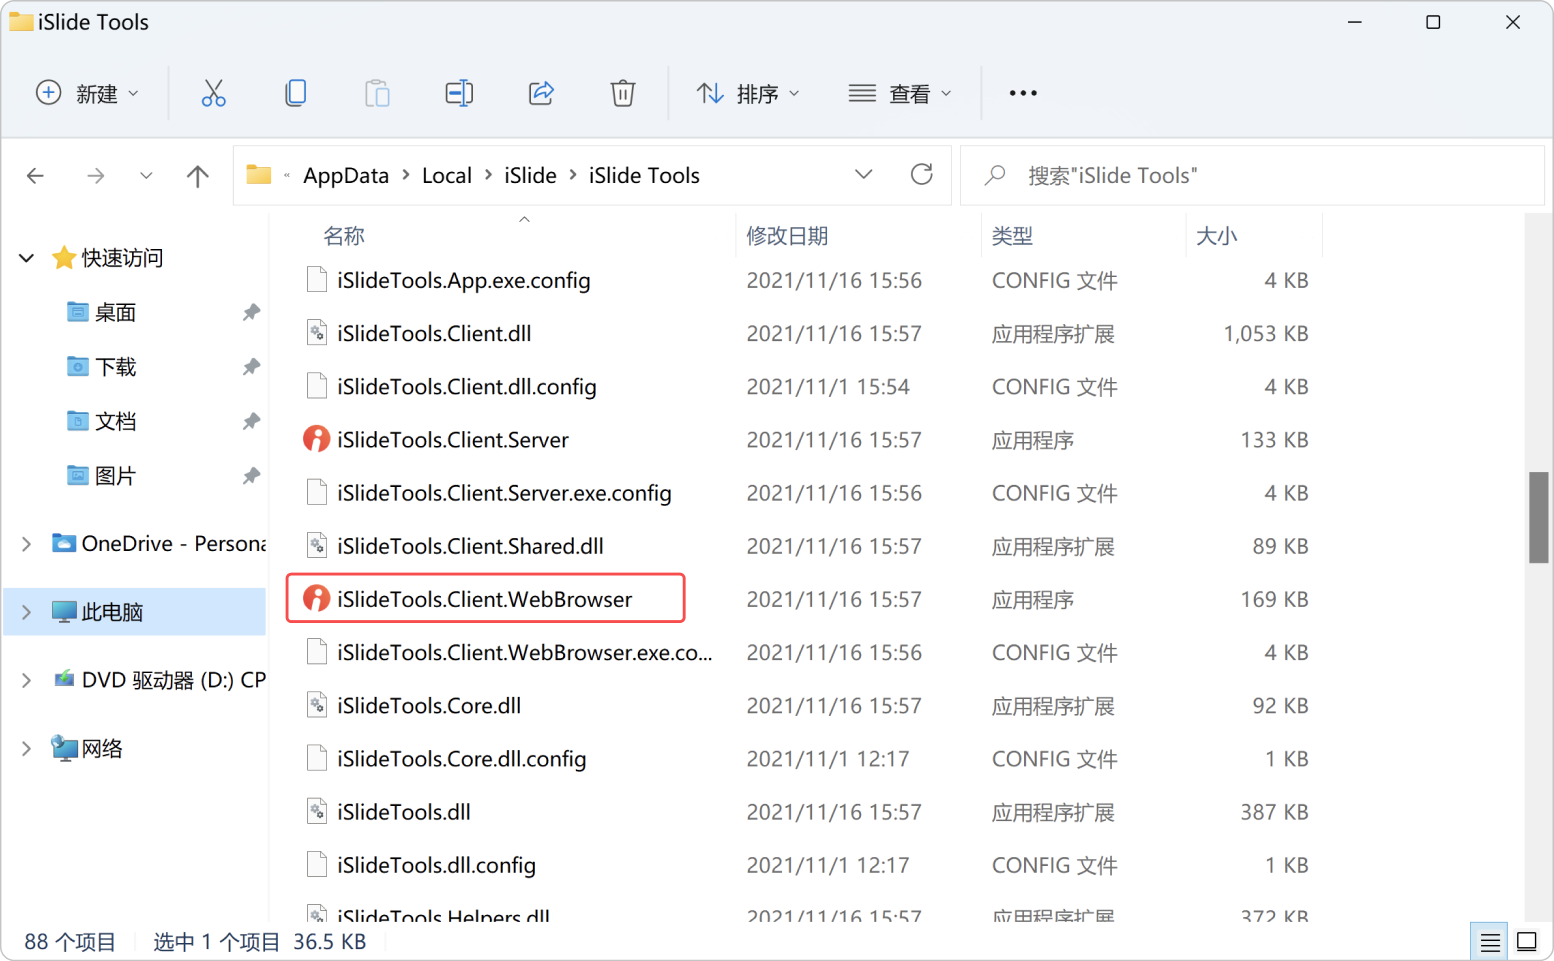Click the pin icon beside 下载
This screenshot has height=961, width=1554.
tap(251, 367)
